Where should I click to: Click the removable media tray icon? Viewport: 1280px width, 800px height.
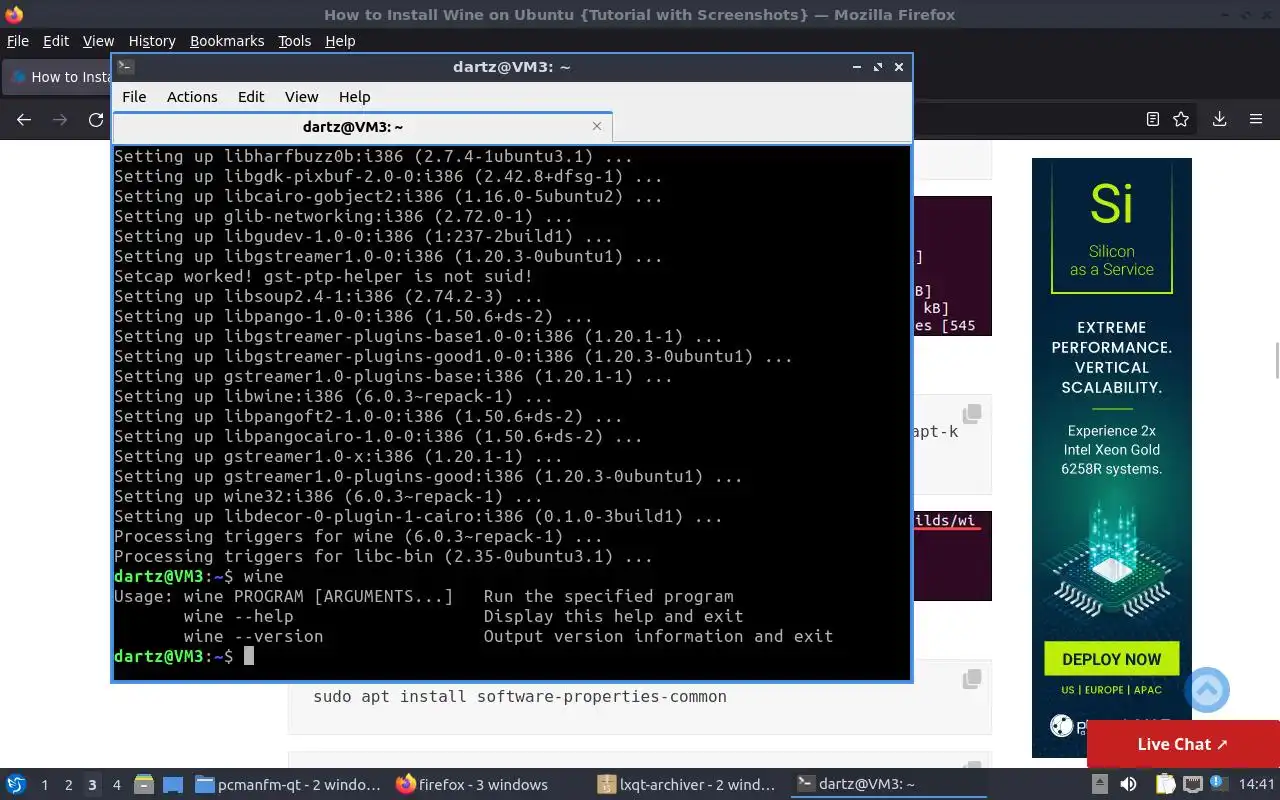(x=1099, y=785)
